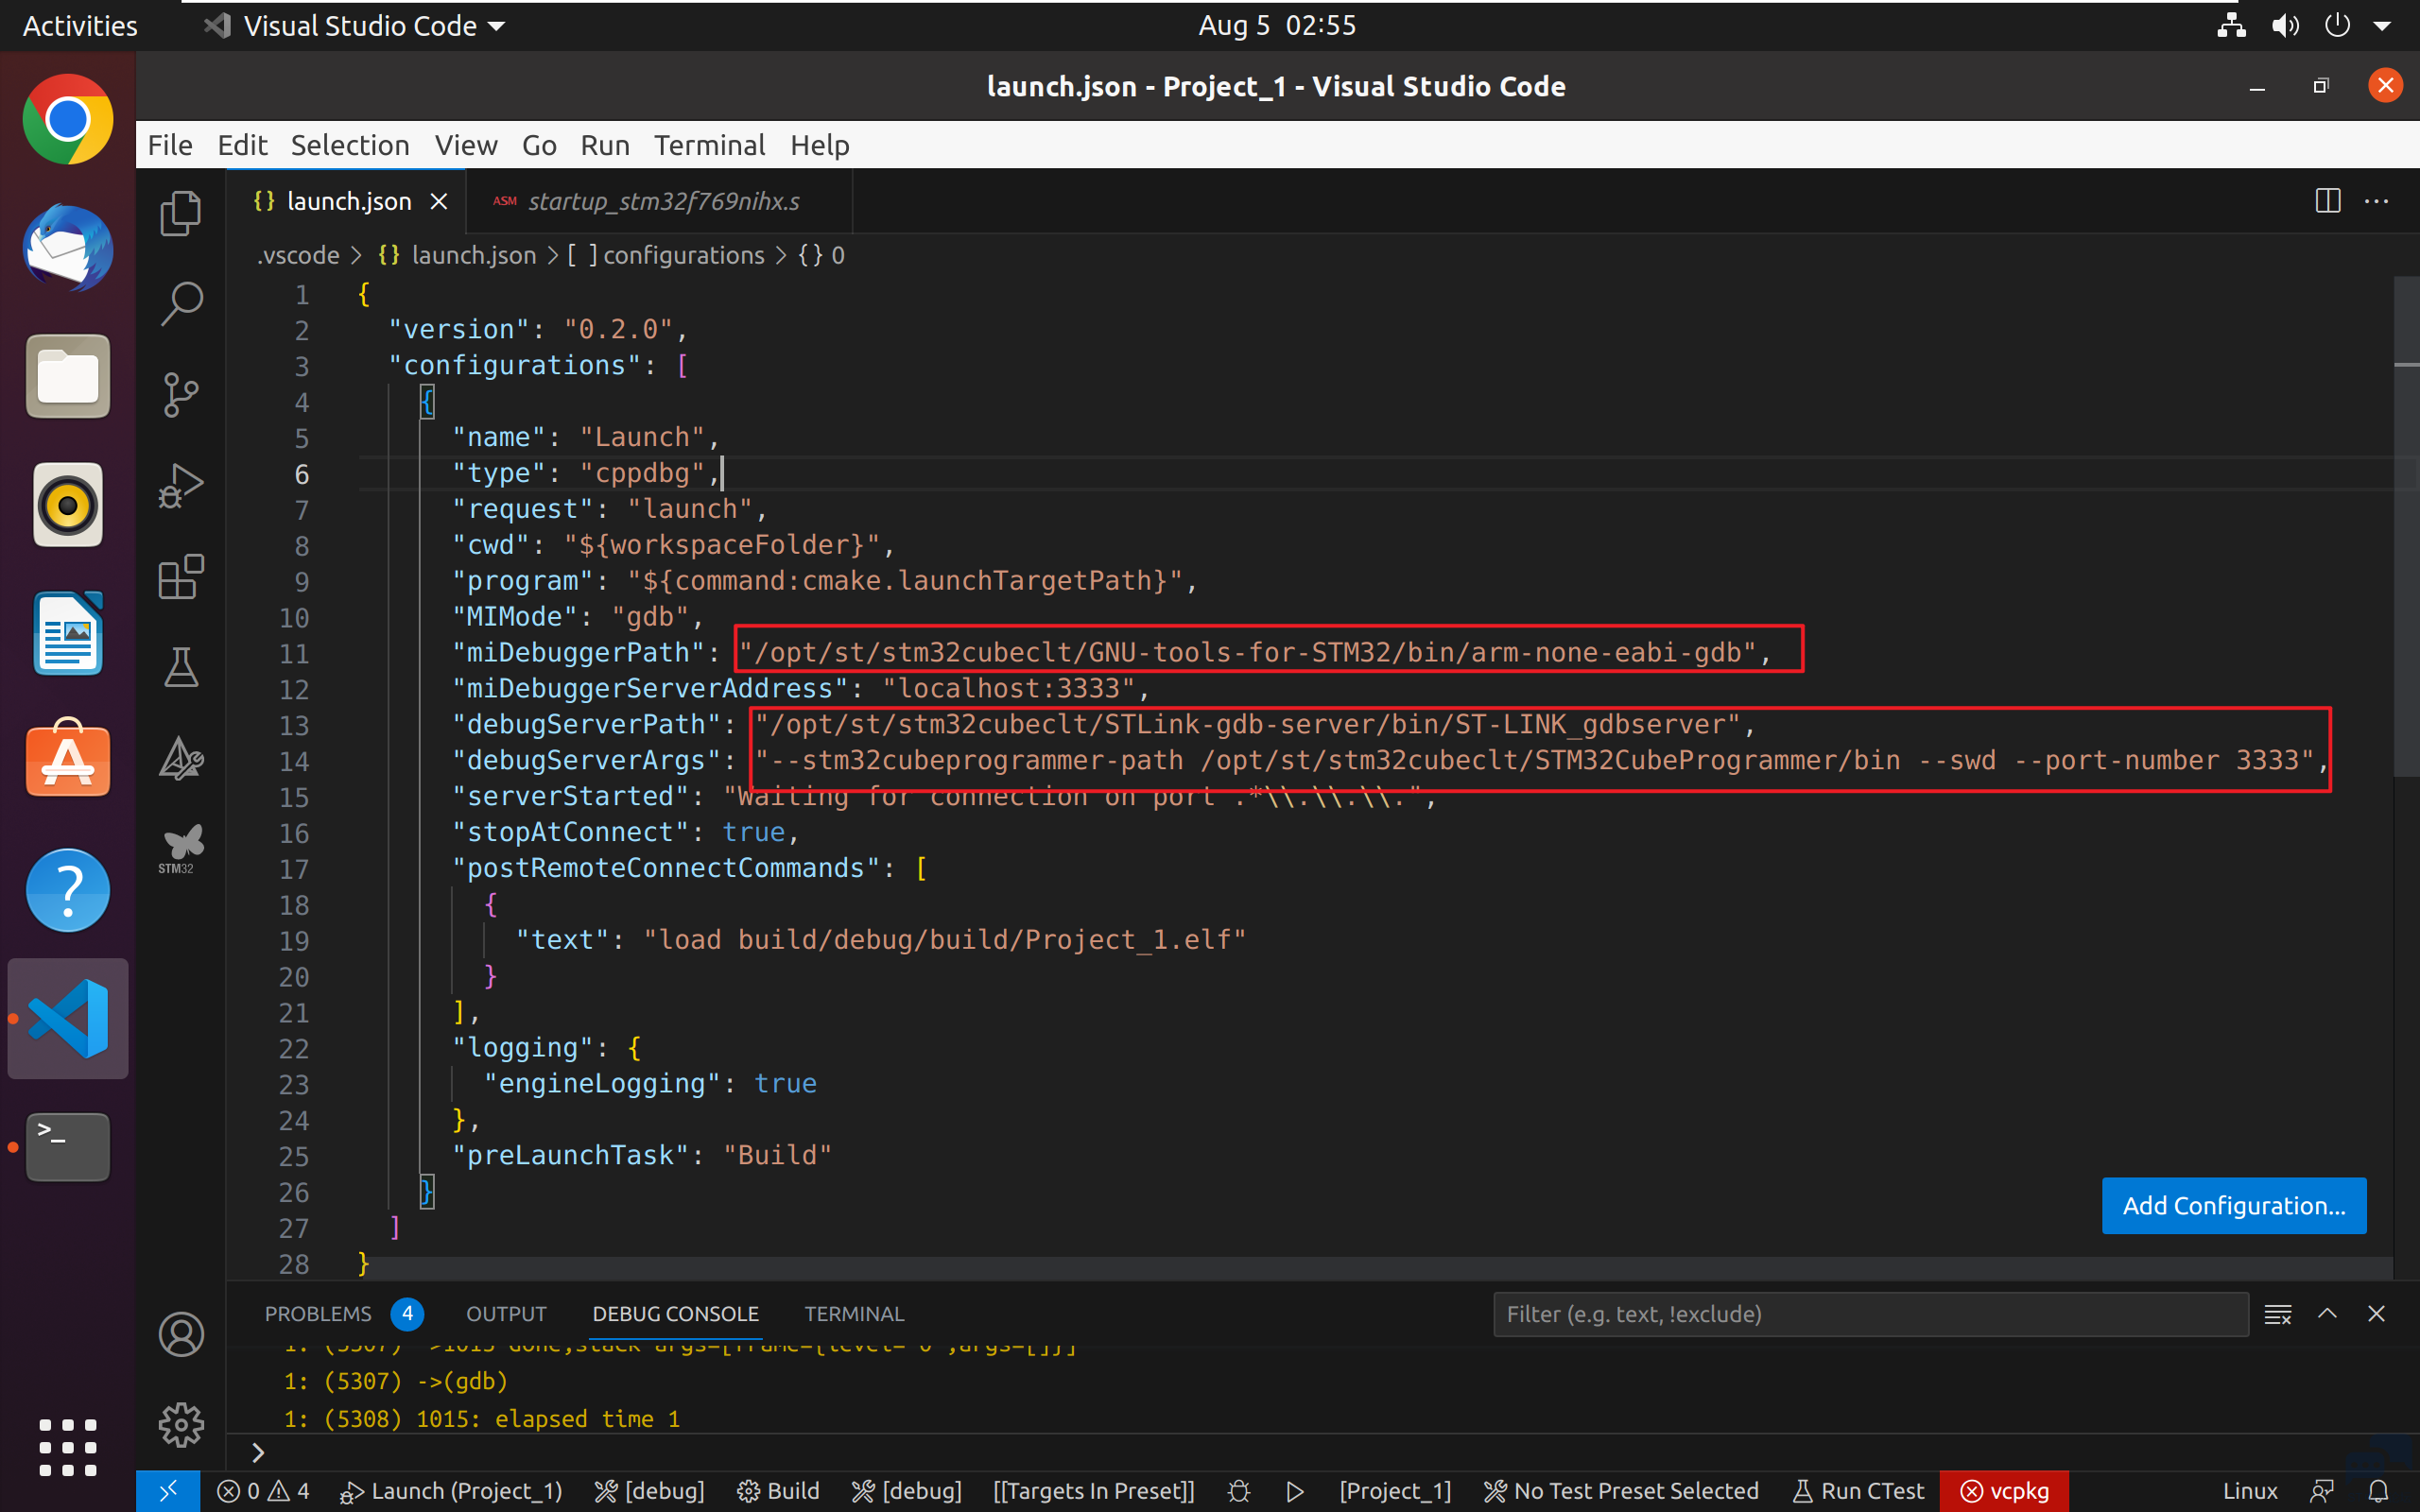Launch Google Chrome from the dock
Viewport: 2420px width, 1512px height.
point(68,119)
